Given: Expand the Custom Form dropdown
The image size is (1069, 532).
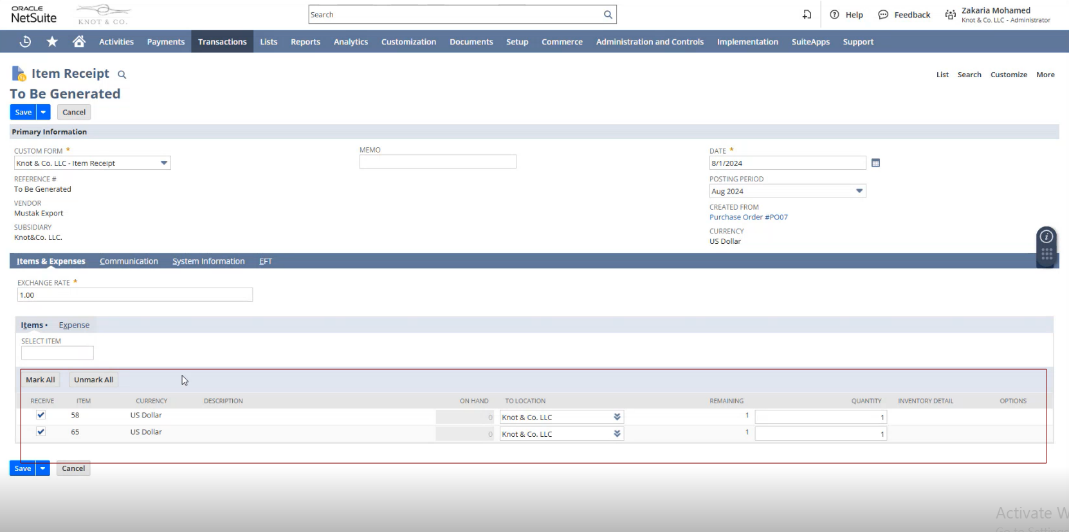Looking at the screenshot, I should tap(164, 163).
